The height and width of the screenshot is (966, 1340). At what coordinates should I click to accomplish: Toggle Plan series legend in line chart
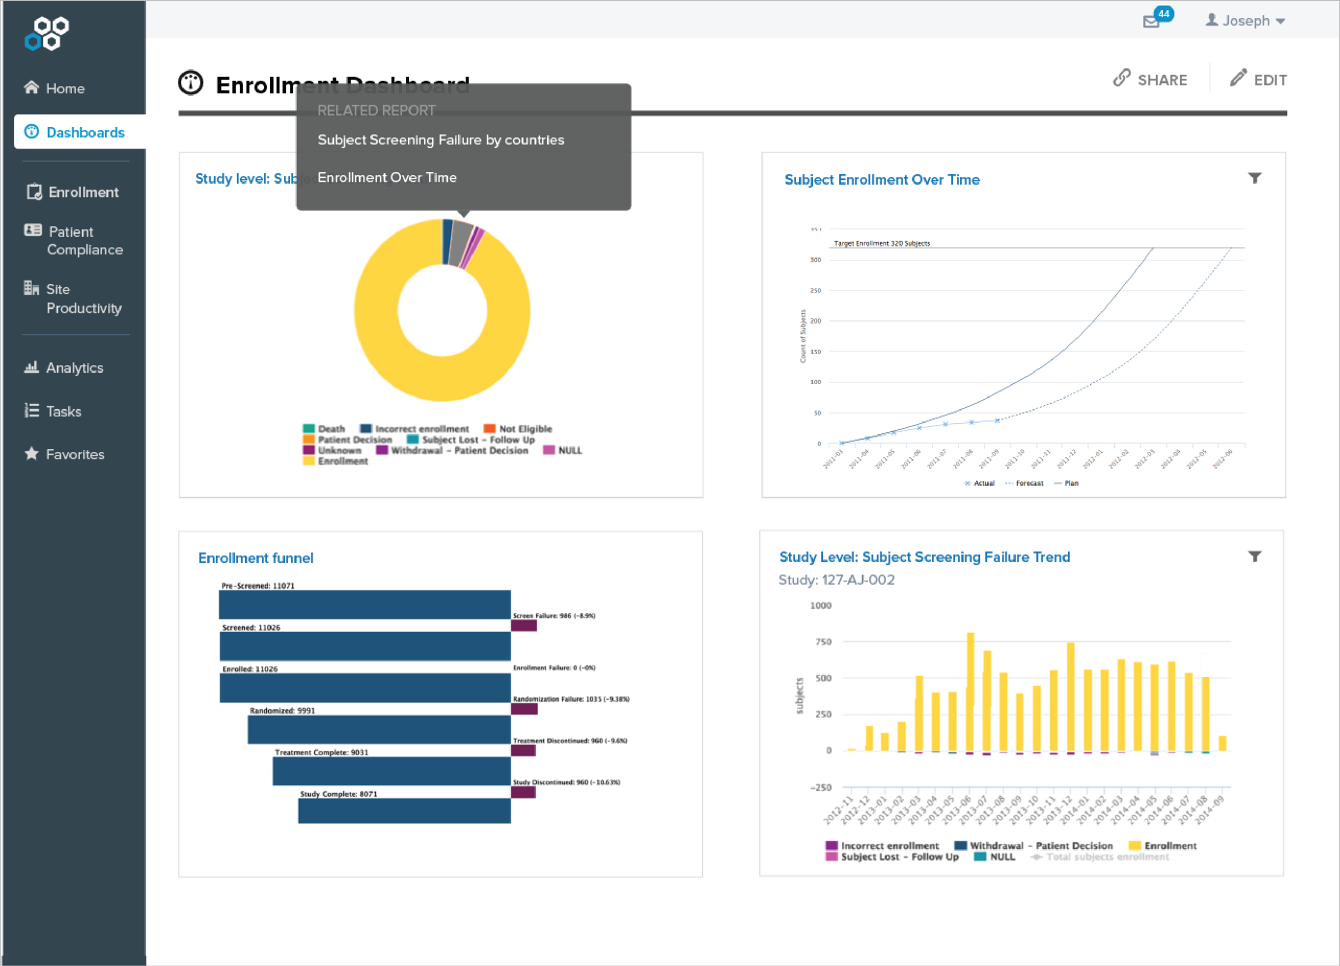1066,483
